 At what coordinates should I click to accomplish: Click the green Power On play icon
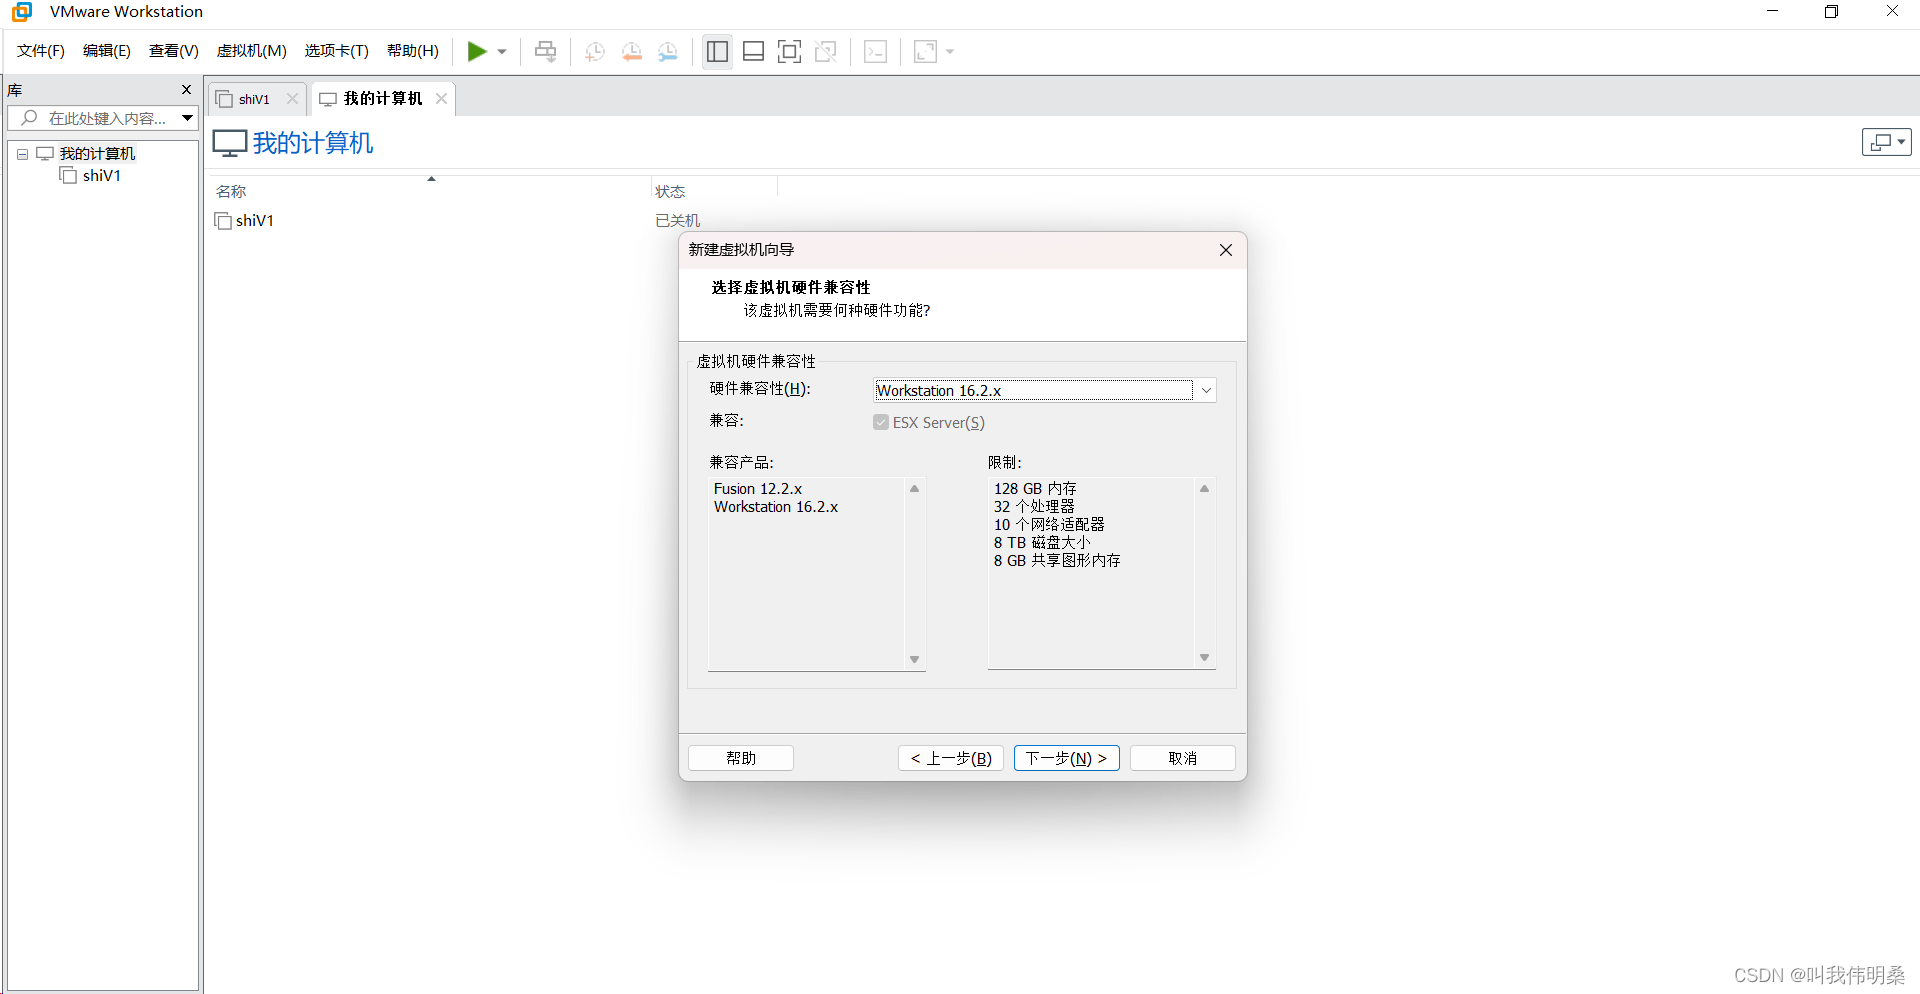(477, 51)
